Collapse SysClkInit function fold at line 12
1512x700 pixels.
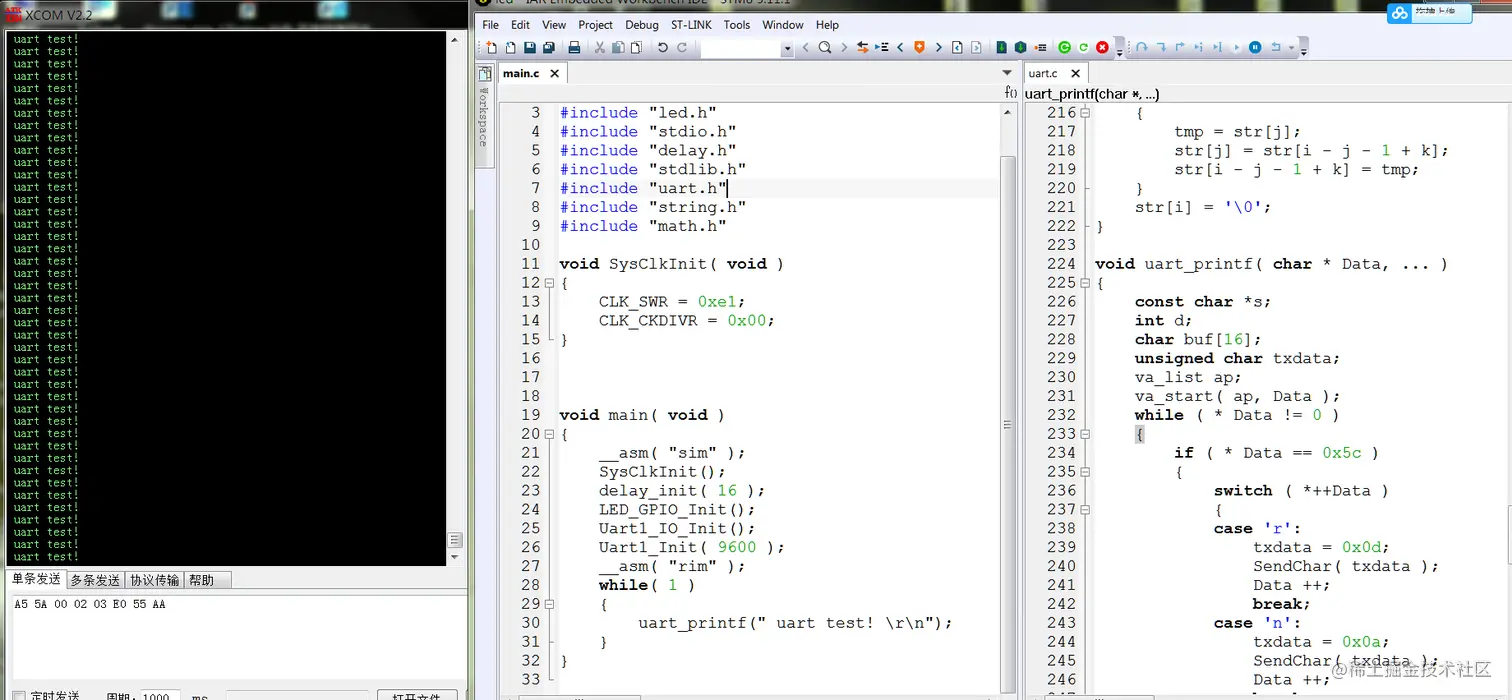tap(549, 283)
